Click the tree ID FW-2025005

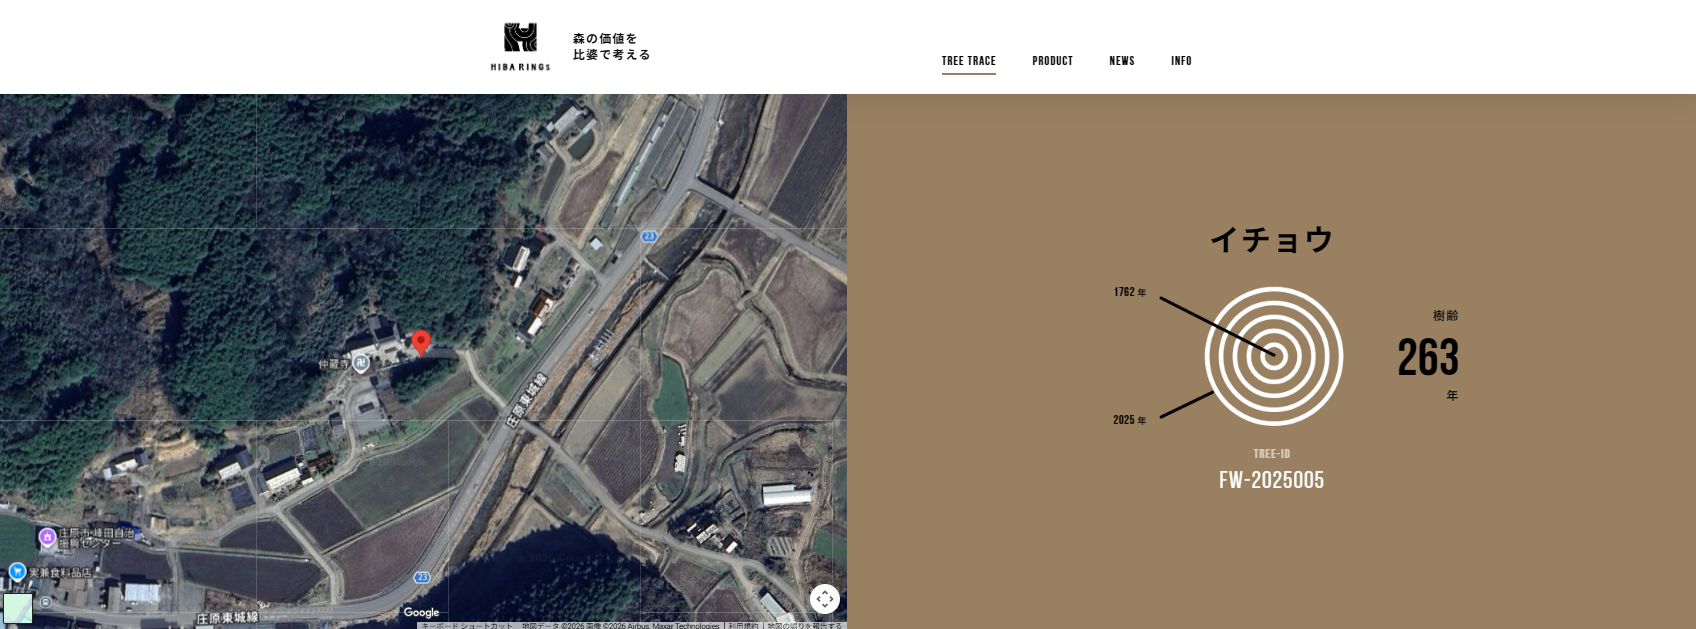pos(1271,480)
